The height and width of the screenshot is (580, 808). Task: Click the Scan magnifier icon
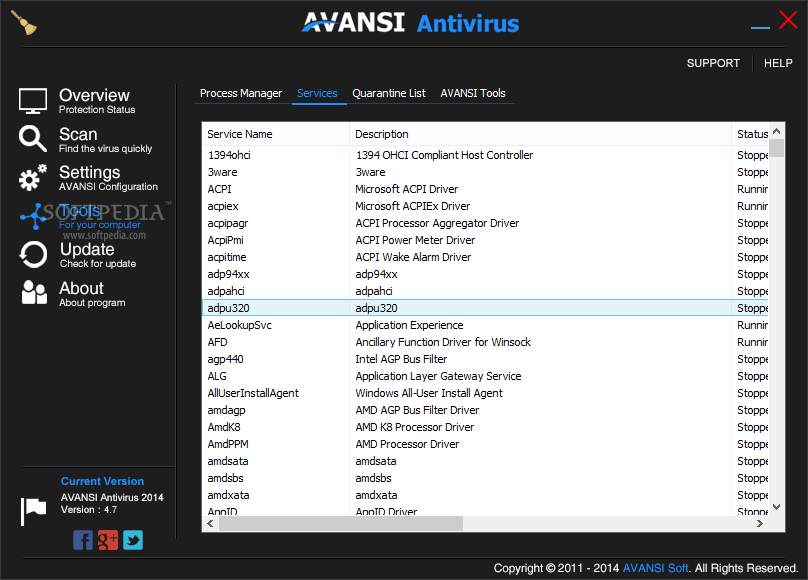[32, 139]
